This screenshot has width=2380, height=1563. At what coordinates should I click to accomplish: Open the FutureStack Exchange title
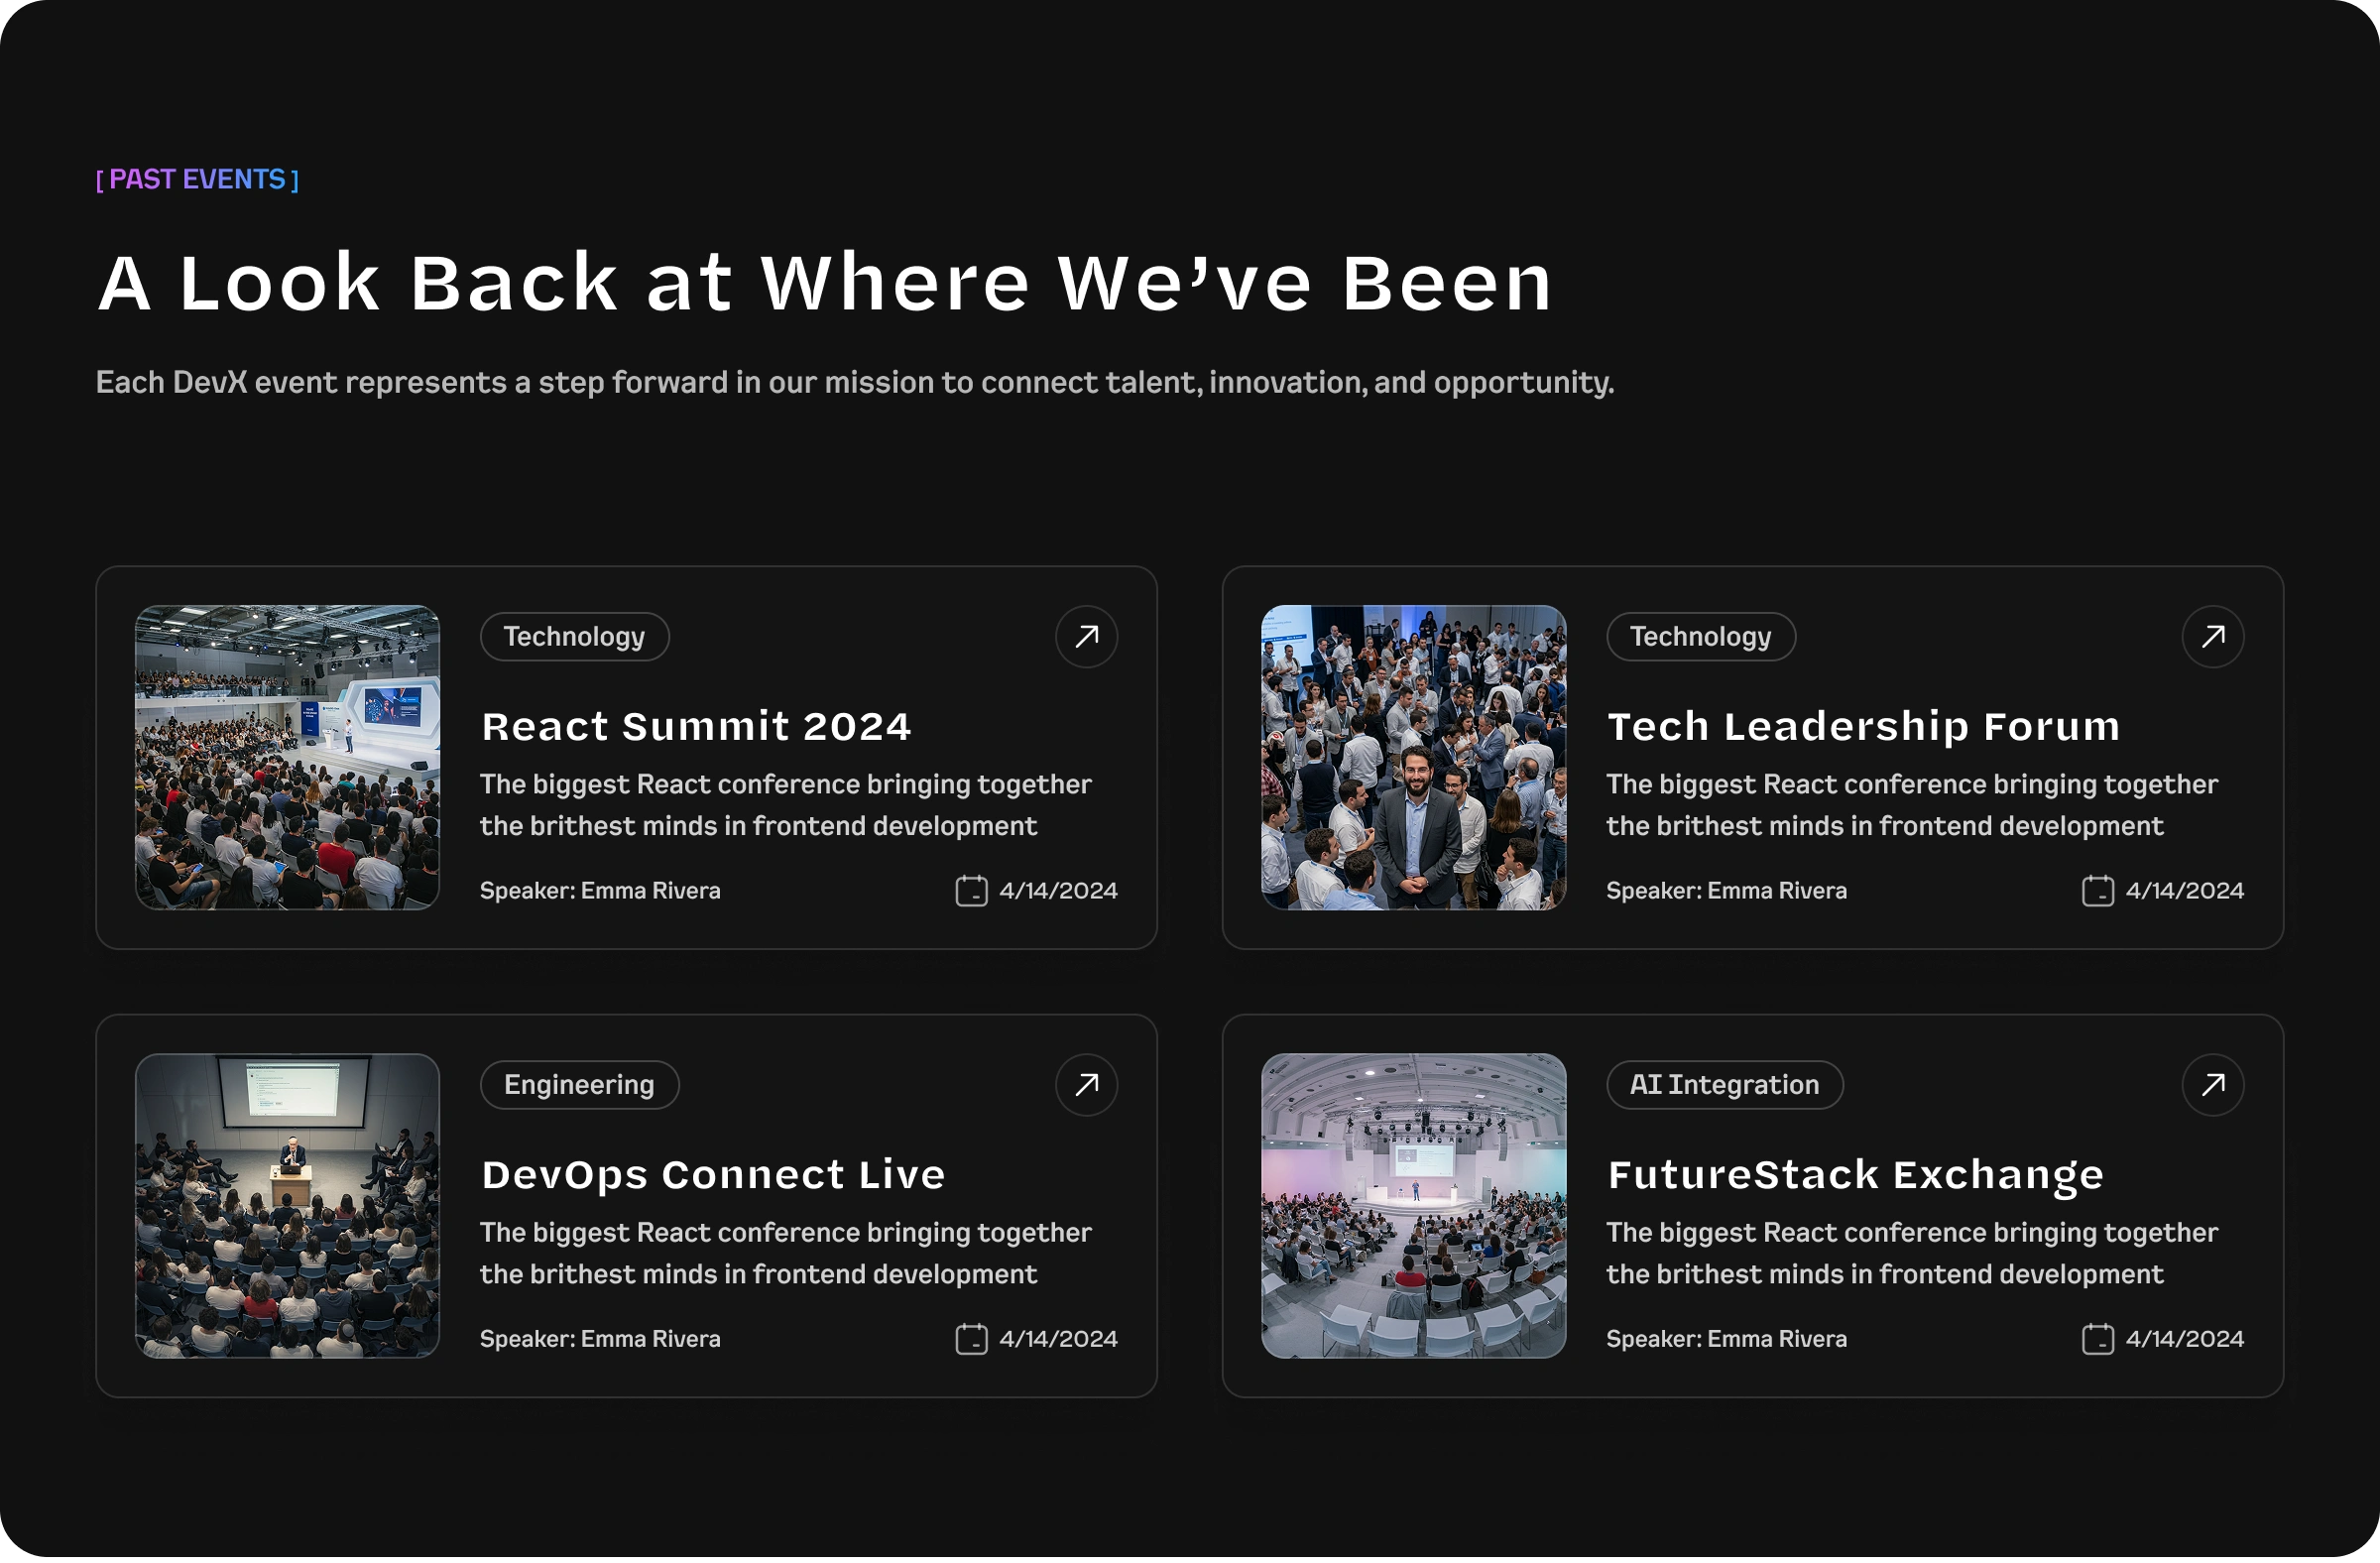pyautogui.click(x=1855, y=1175)
